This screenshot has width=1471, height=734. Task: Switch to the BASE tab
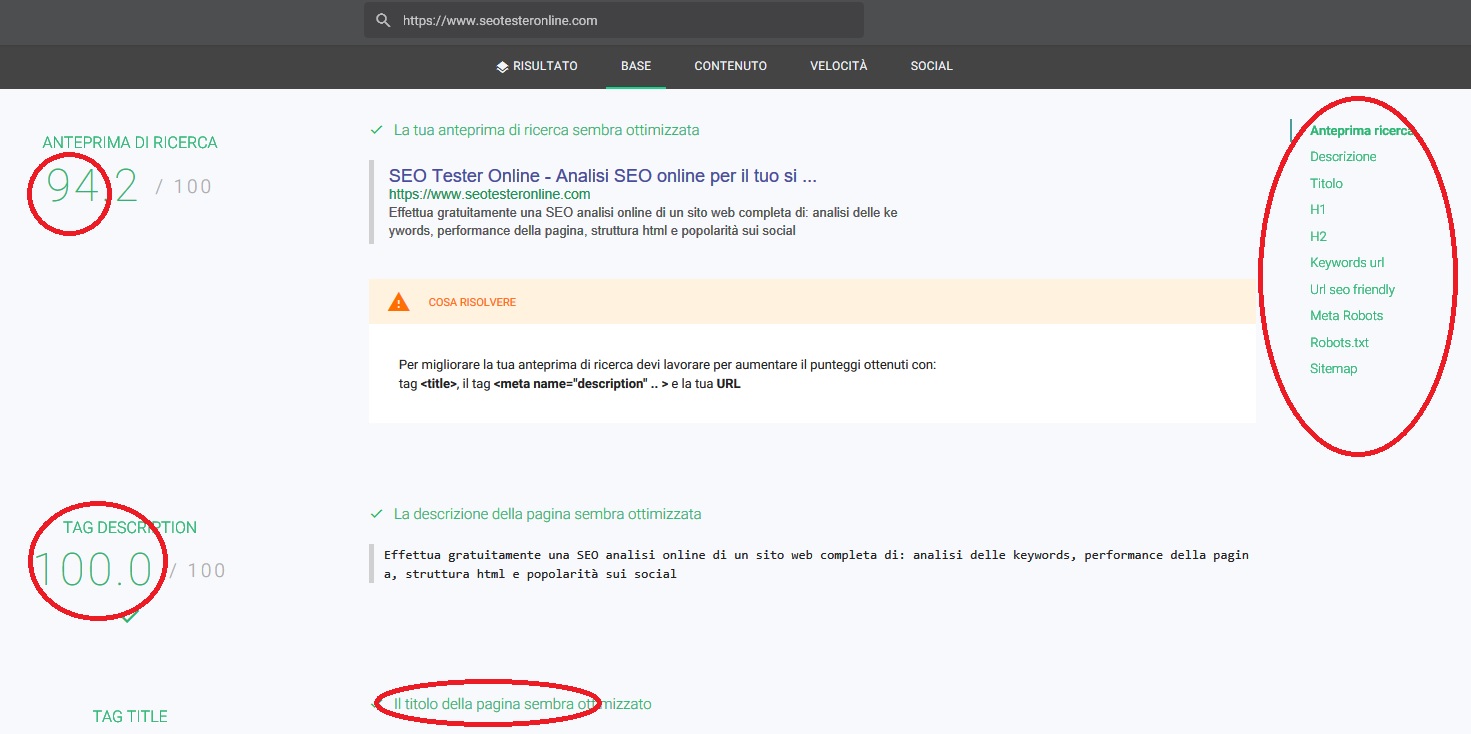click(x=636, y=66)
